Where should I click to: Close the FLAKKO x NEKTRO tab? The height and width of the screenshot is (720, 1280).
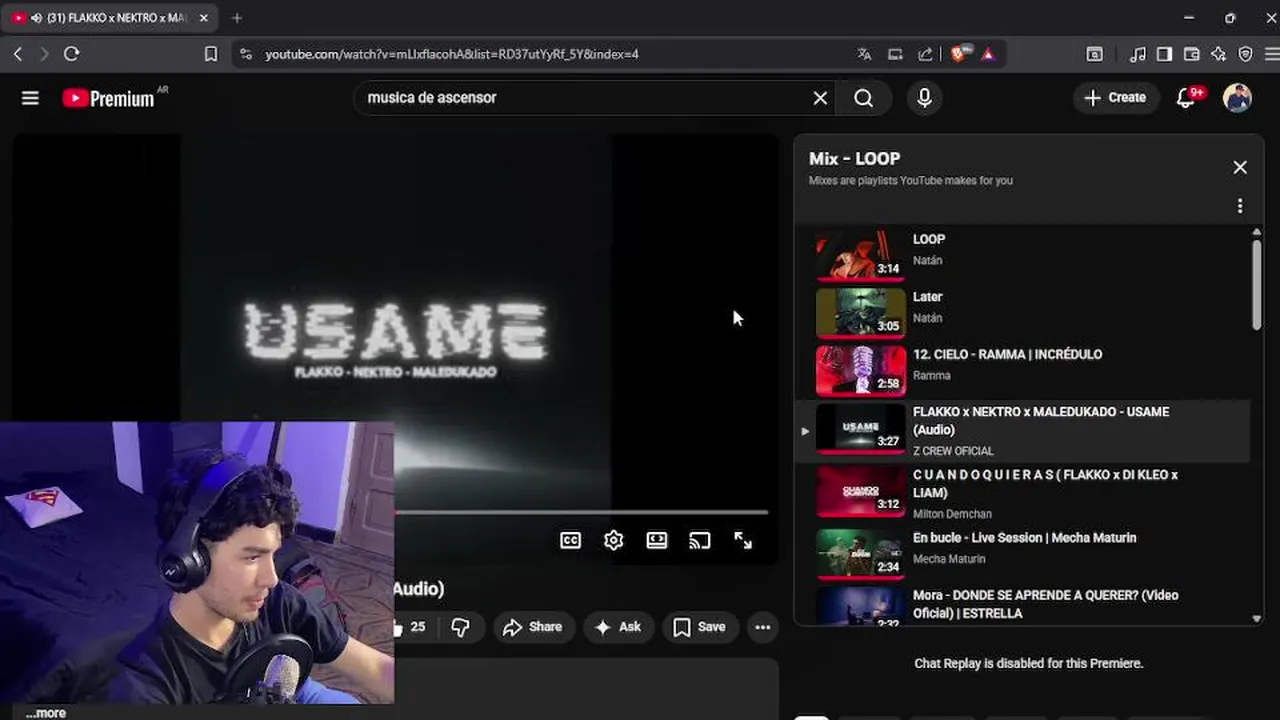click(203, 18)
